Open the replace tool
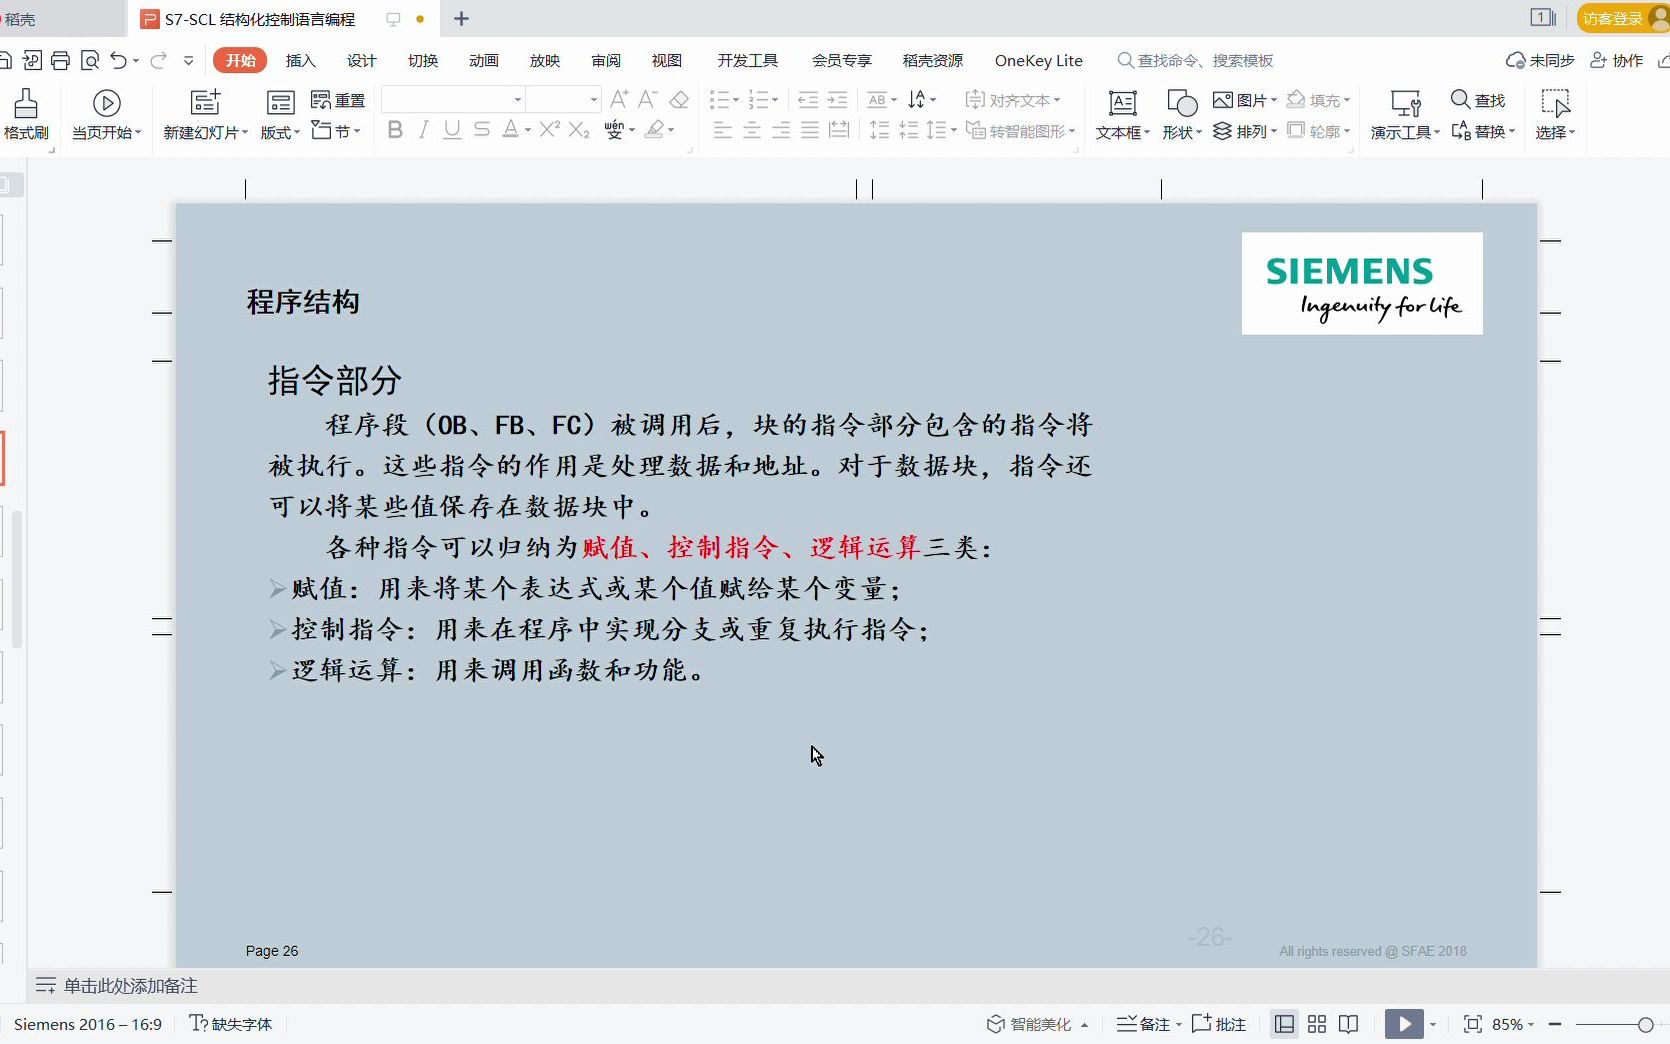This screenshot has height=1044, width=1670. click(1483, 130)
